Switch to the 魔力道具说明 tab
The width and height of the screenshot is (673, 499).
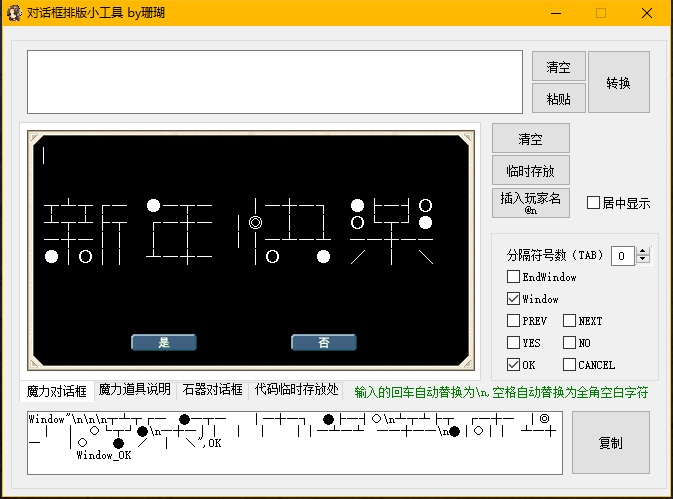coord(135,390)
